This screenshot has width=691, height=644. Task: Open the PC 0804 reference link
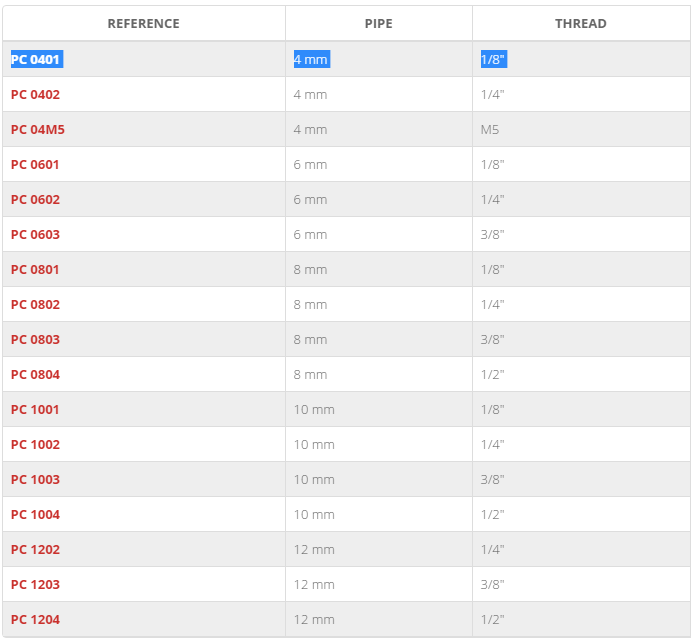point(35,374)
